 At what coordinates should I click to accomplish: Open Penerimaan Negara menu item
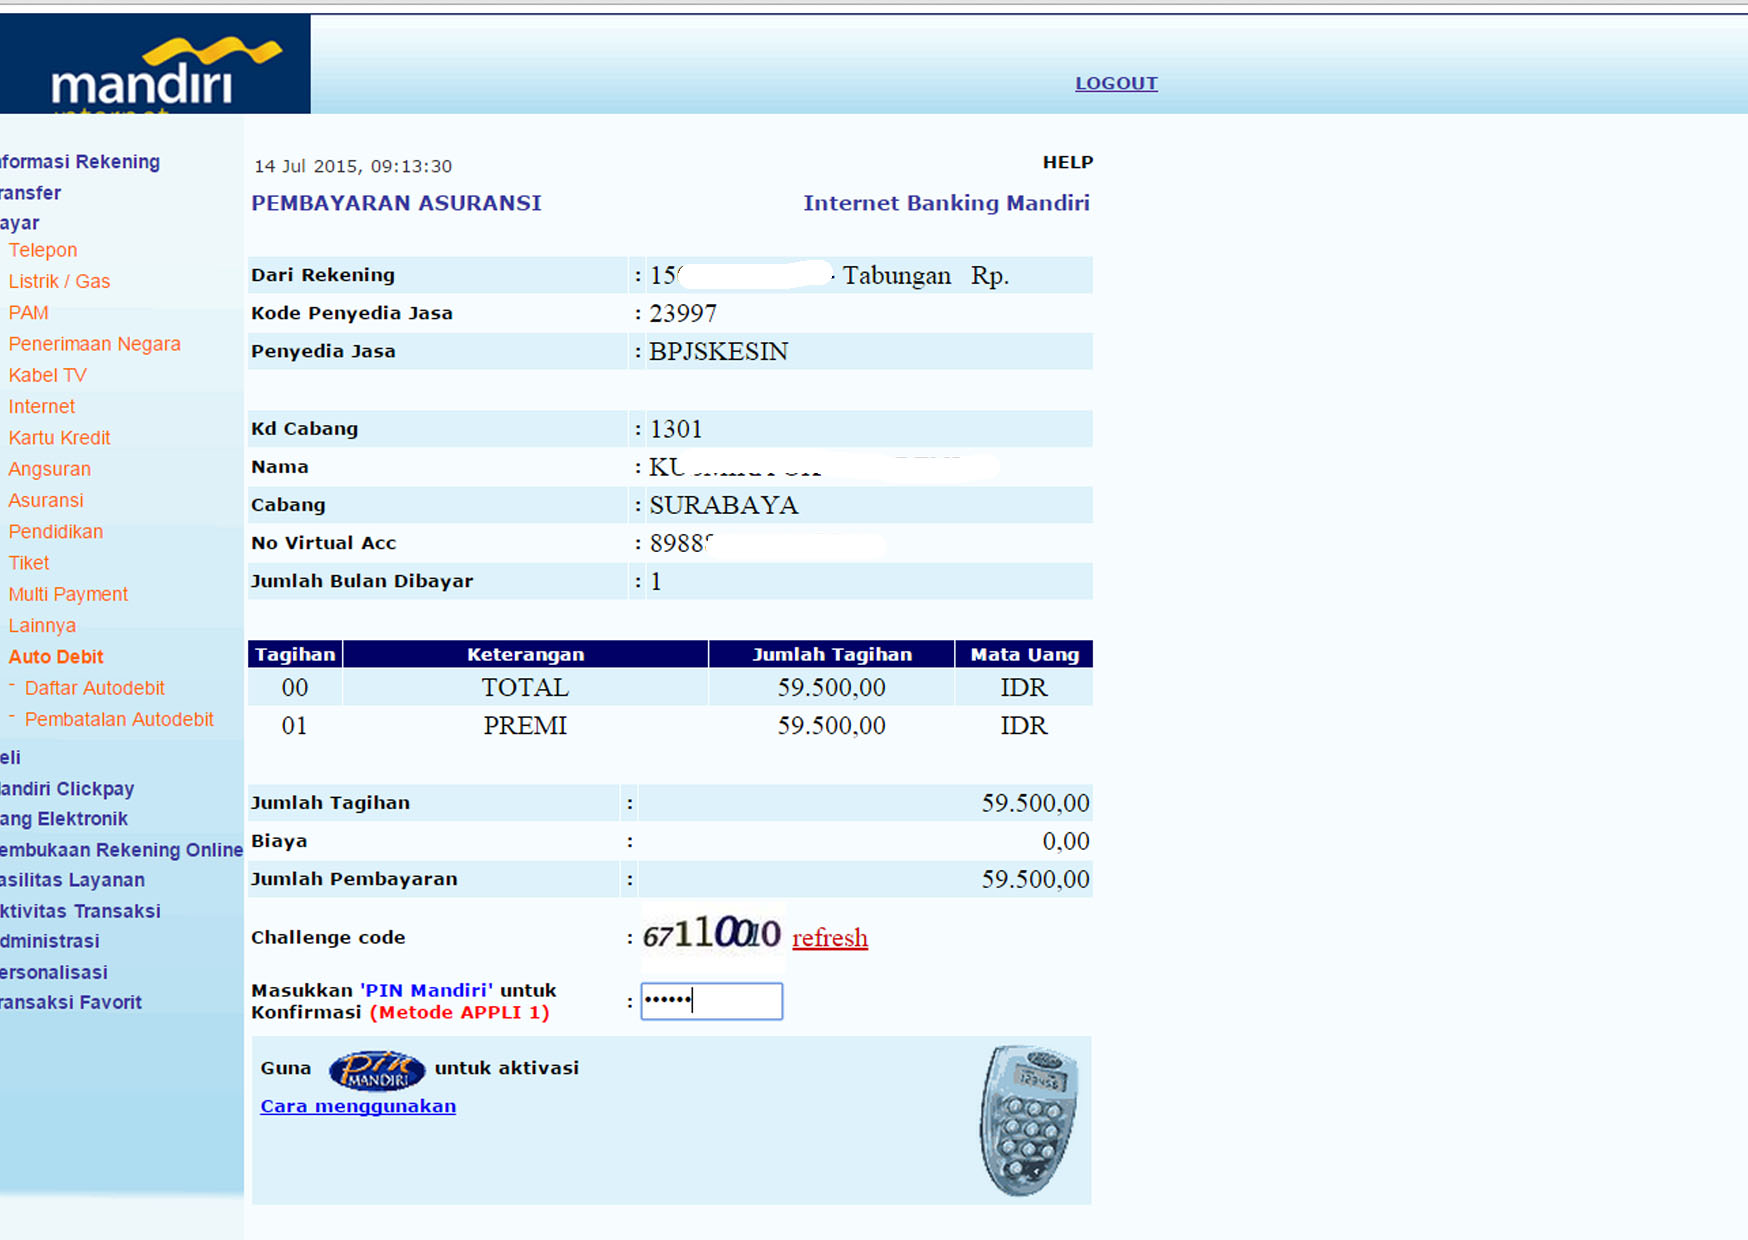tap(95, 344)
